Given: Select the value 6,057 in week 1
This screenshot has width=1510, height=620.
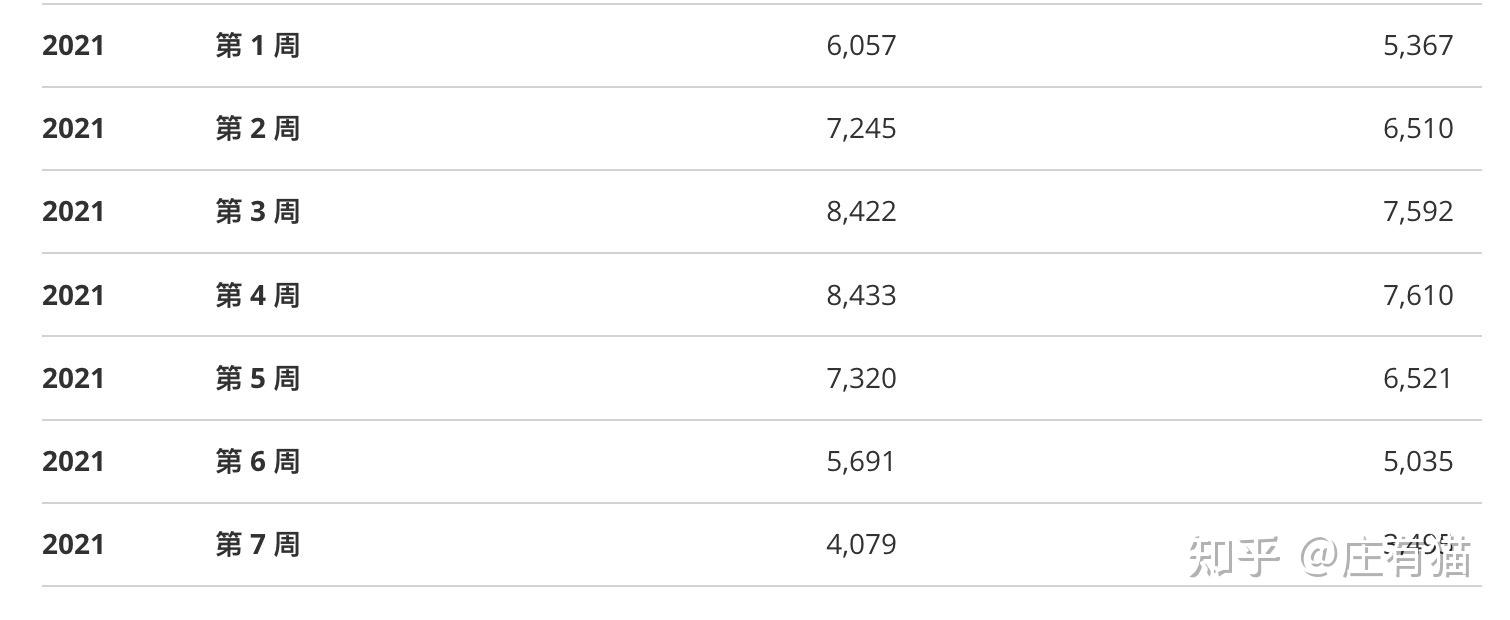Looking at the screenshot, I should (x=861, y=46).
